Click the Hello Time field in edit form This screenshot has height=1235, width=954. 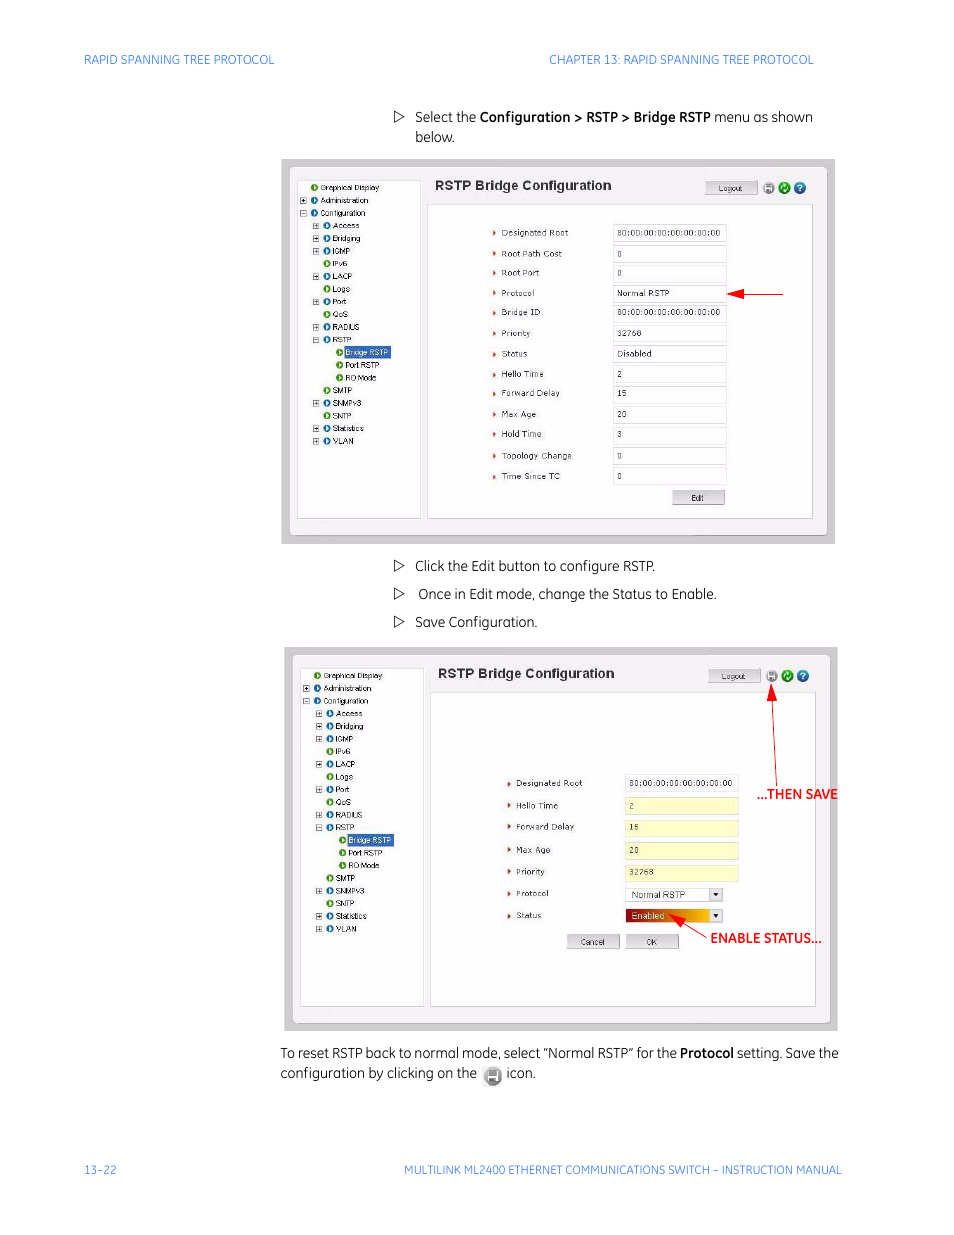pyautogui.click(x=681, y=806)
